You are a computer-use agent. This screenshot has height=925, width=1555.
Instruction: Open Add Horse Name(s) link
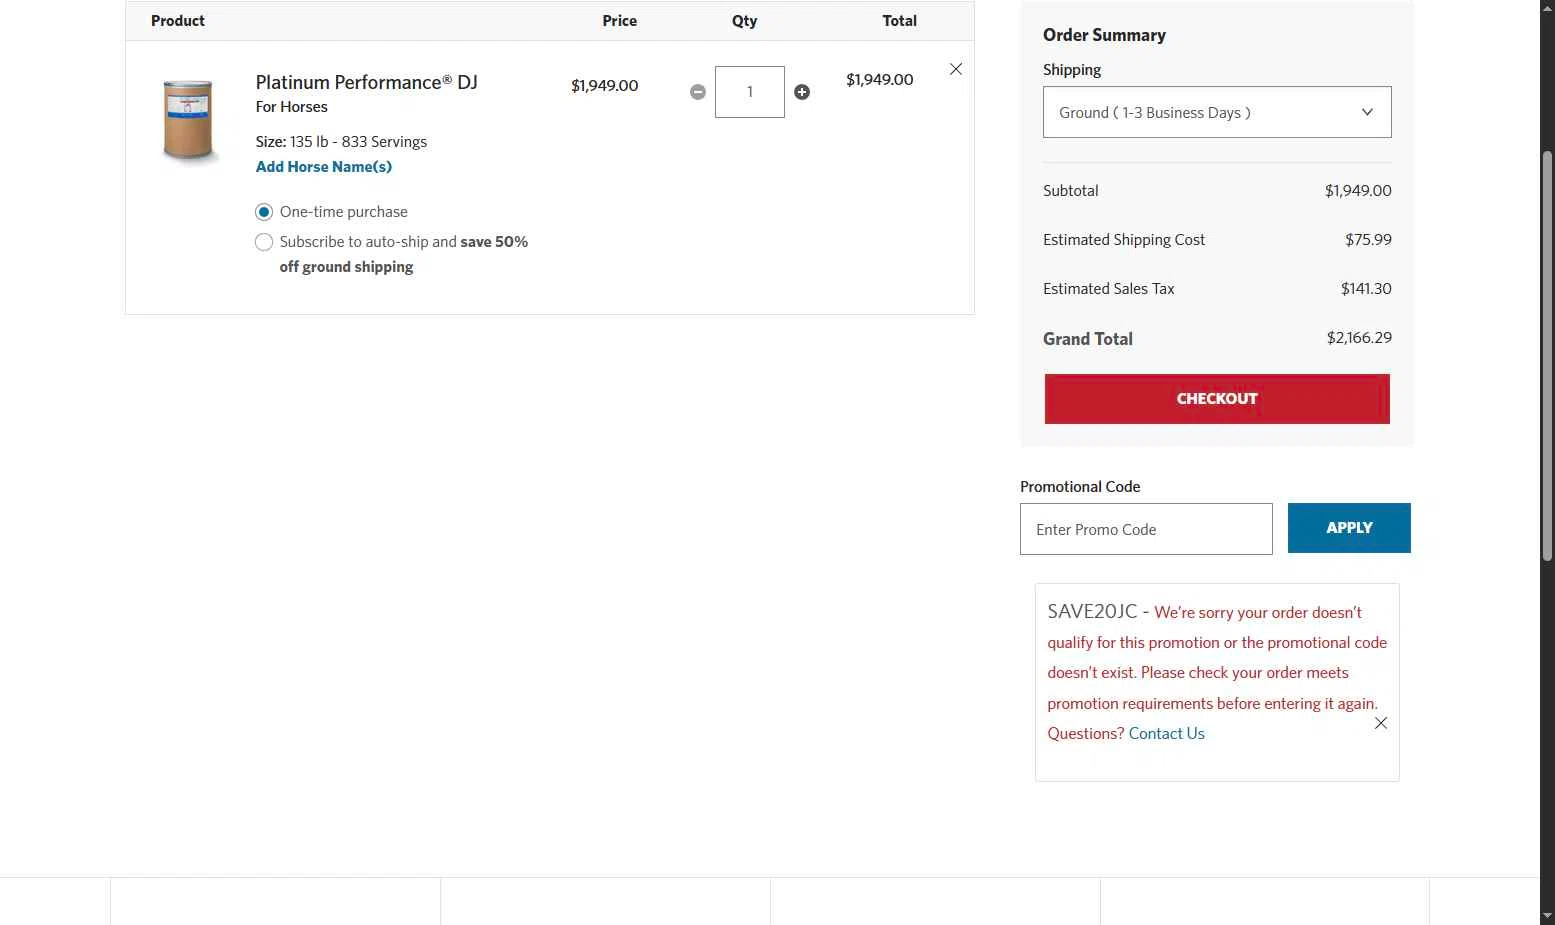324,167
